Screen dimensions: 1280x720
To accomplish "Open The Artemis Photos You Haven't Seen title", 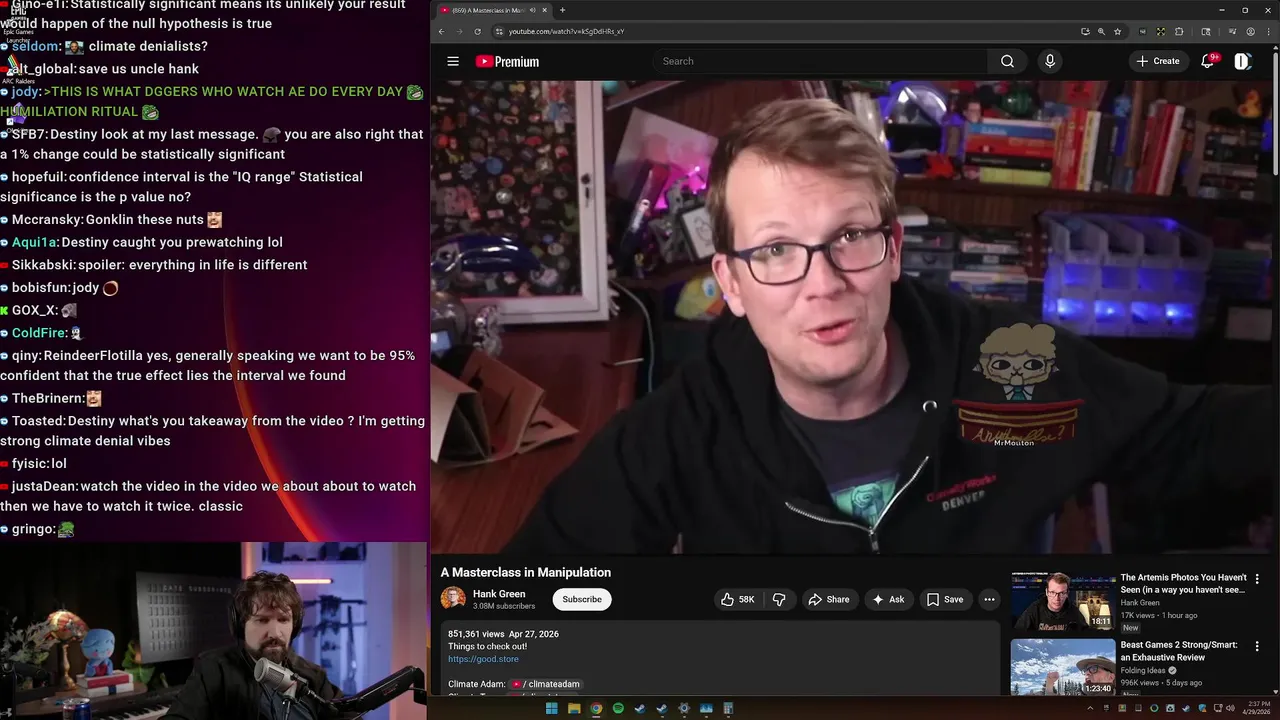I will pyautogui.click(x=1183, y=584).
